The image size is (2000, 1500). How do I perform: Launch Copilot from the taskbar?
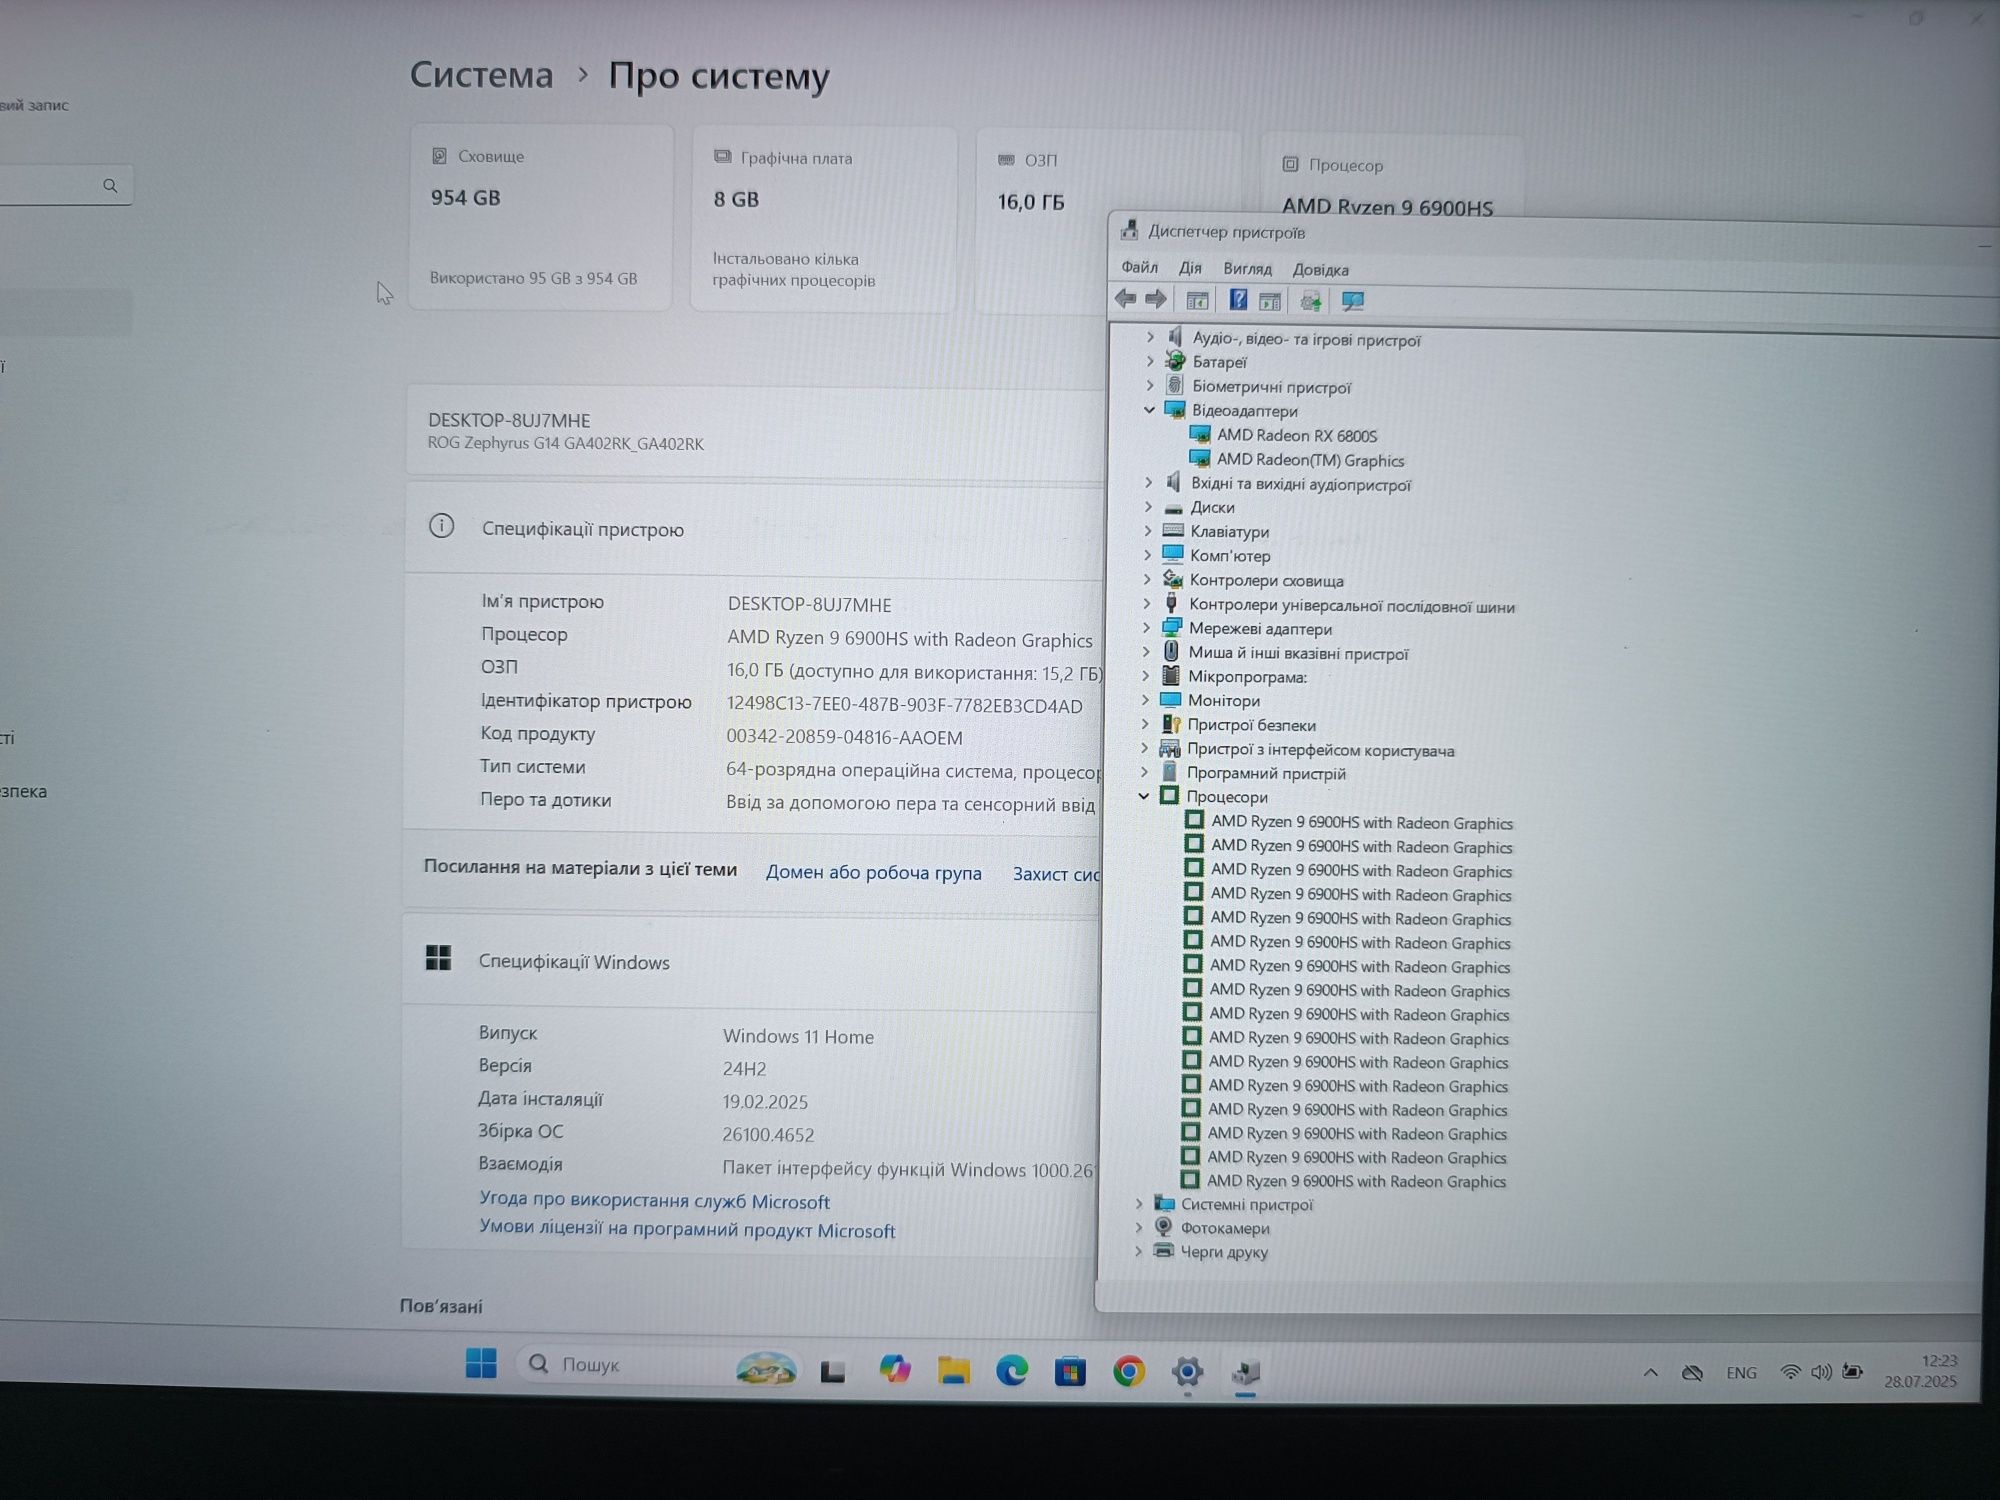(894, 1369)
